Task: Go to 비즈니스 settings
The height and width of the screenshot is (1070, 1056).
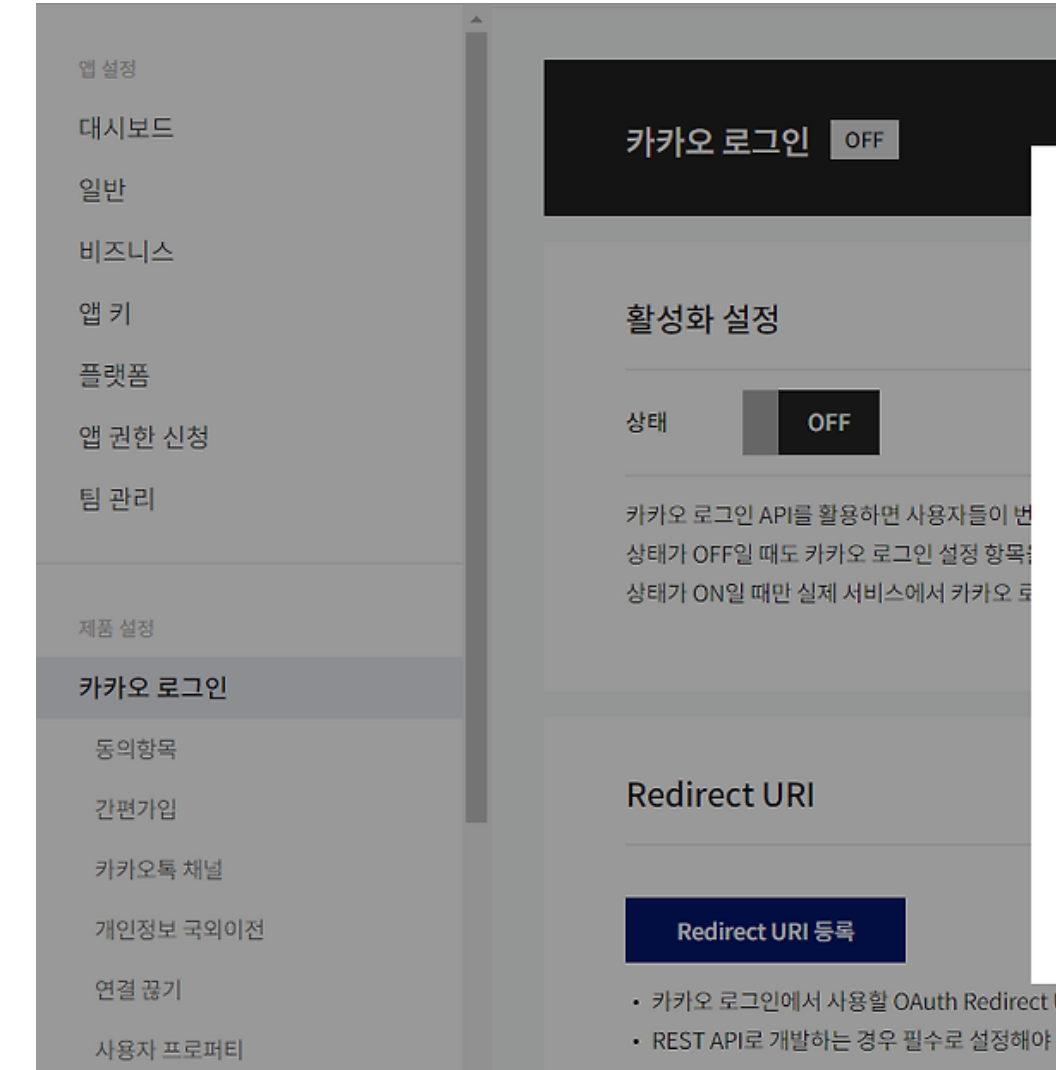Action: pos(126,252)
